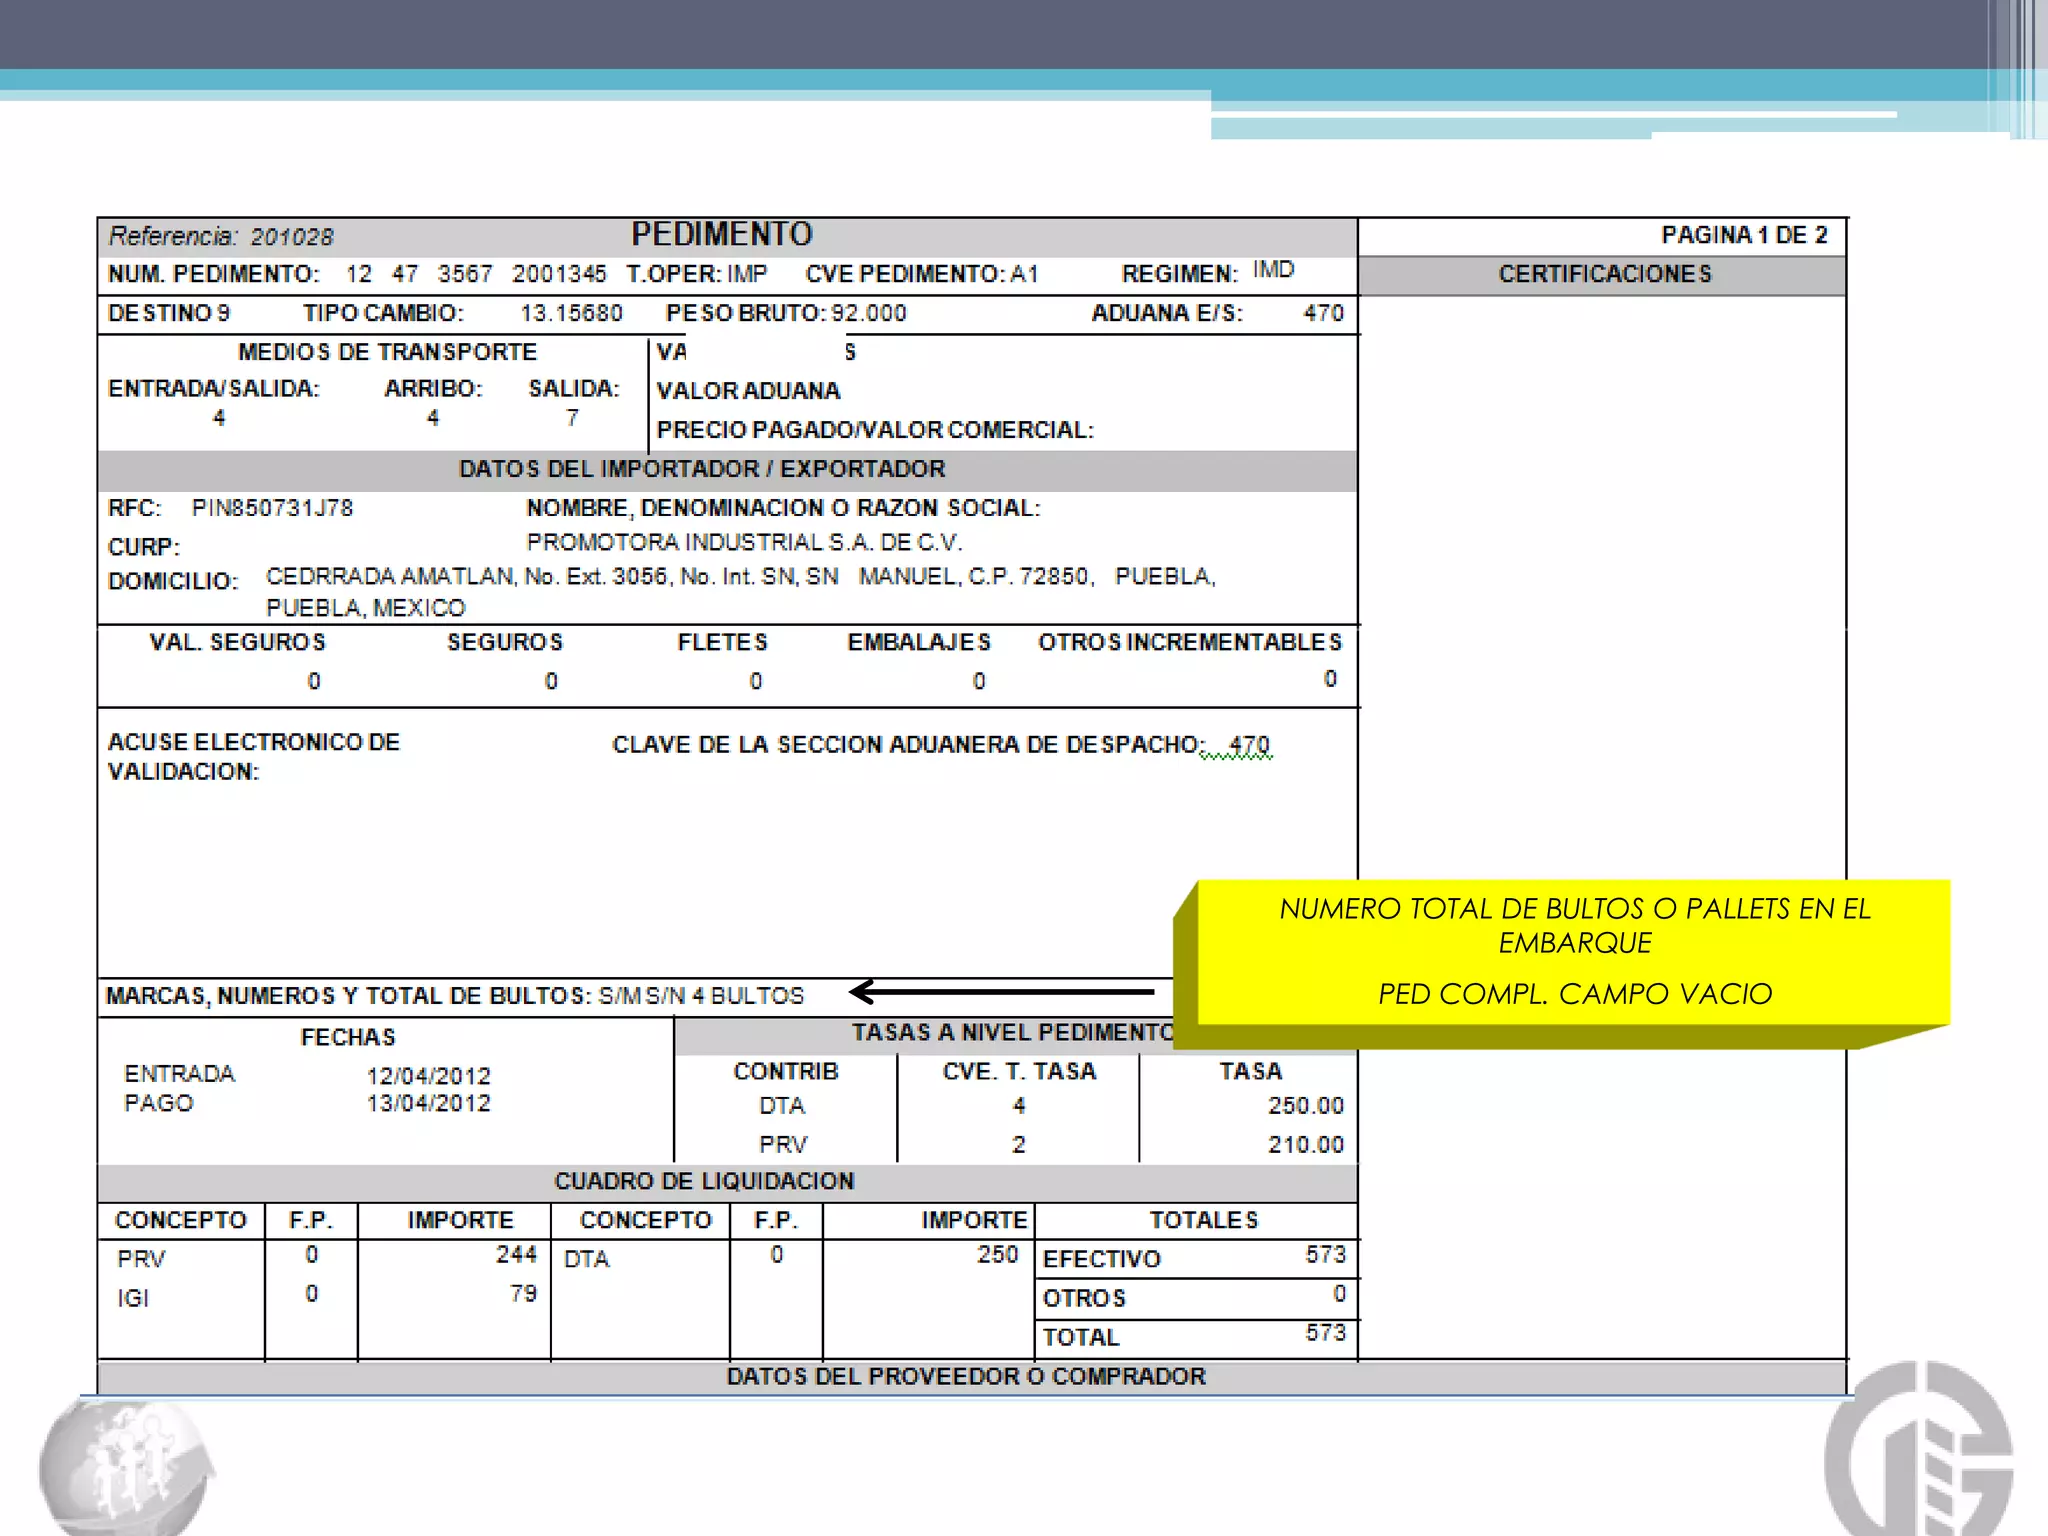The image size is (2048, 1536).
Task: Select the DTA tasa value 250.00
Action: point(1305,1106)
